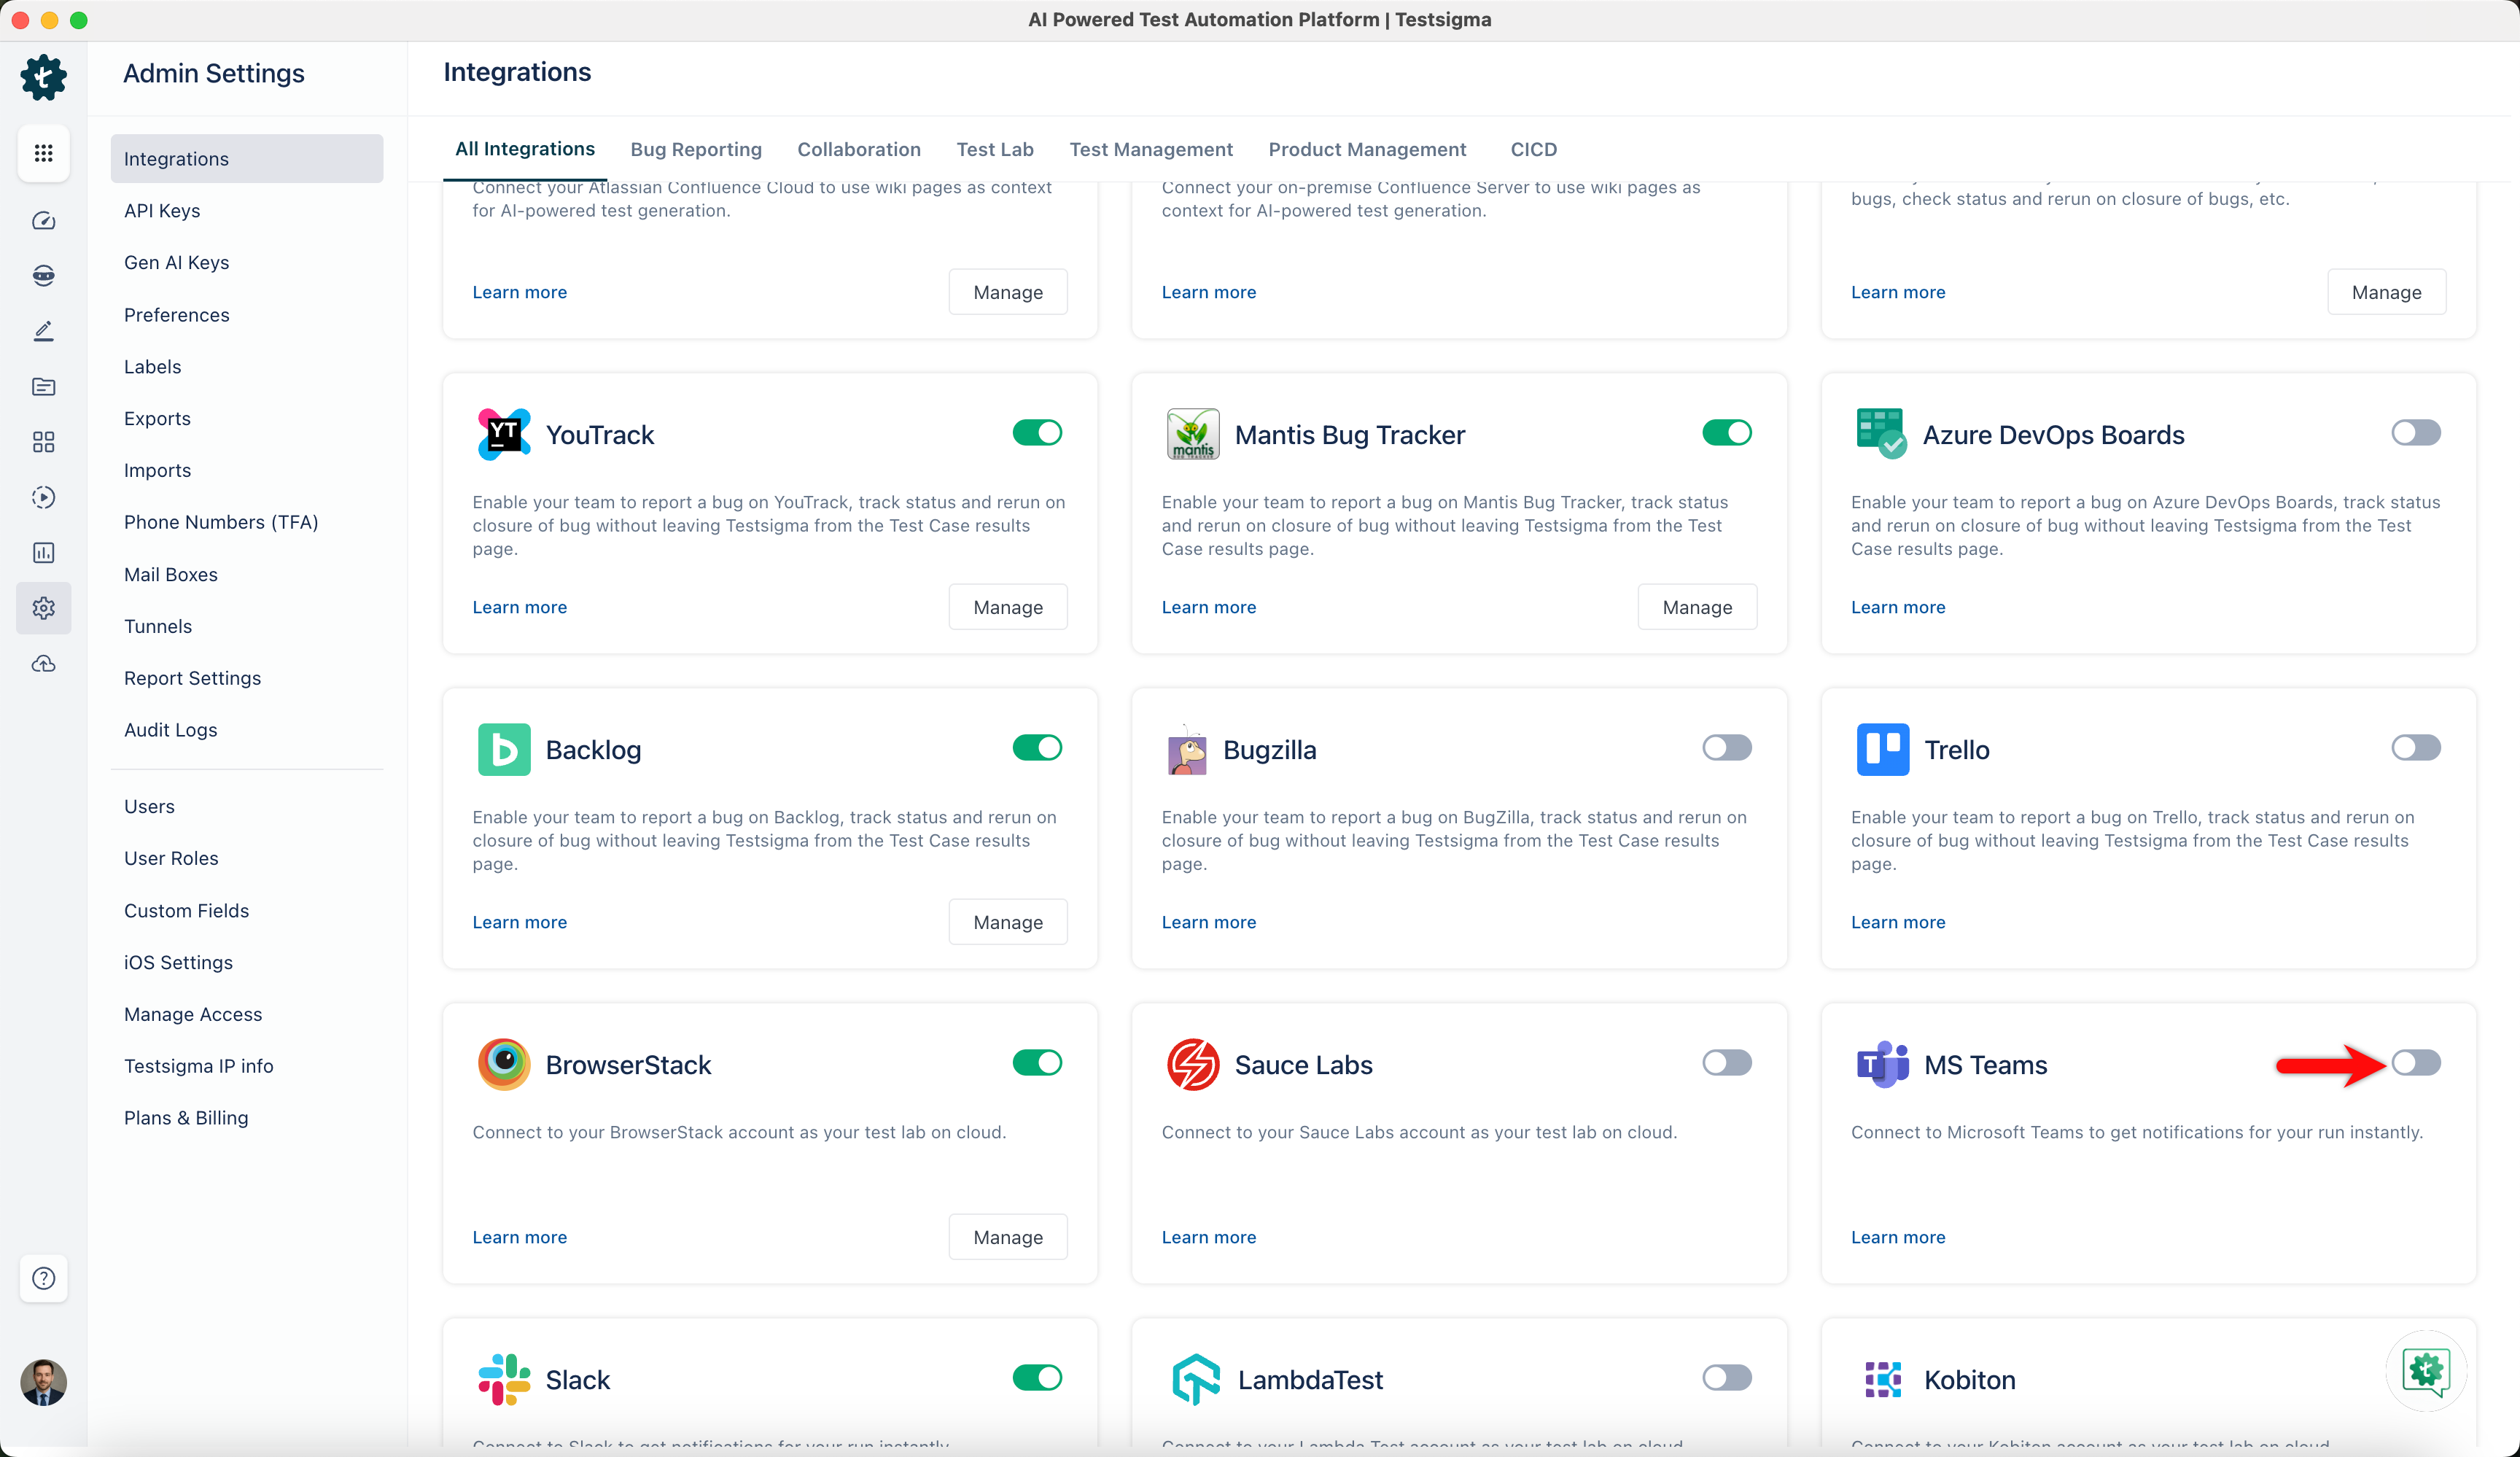The image size is (2520, 1457).
Task: Switch off the Slack toggle
Action: [x=1037, y=1377]
